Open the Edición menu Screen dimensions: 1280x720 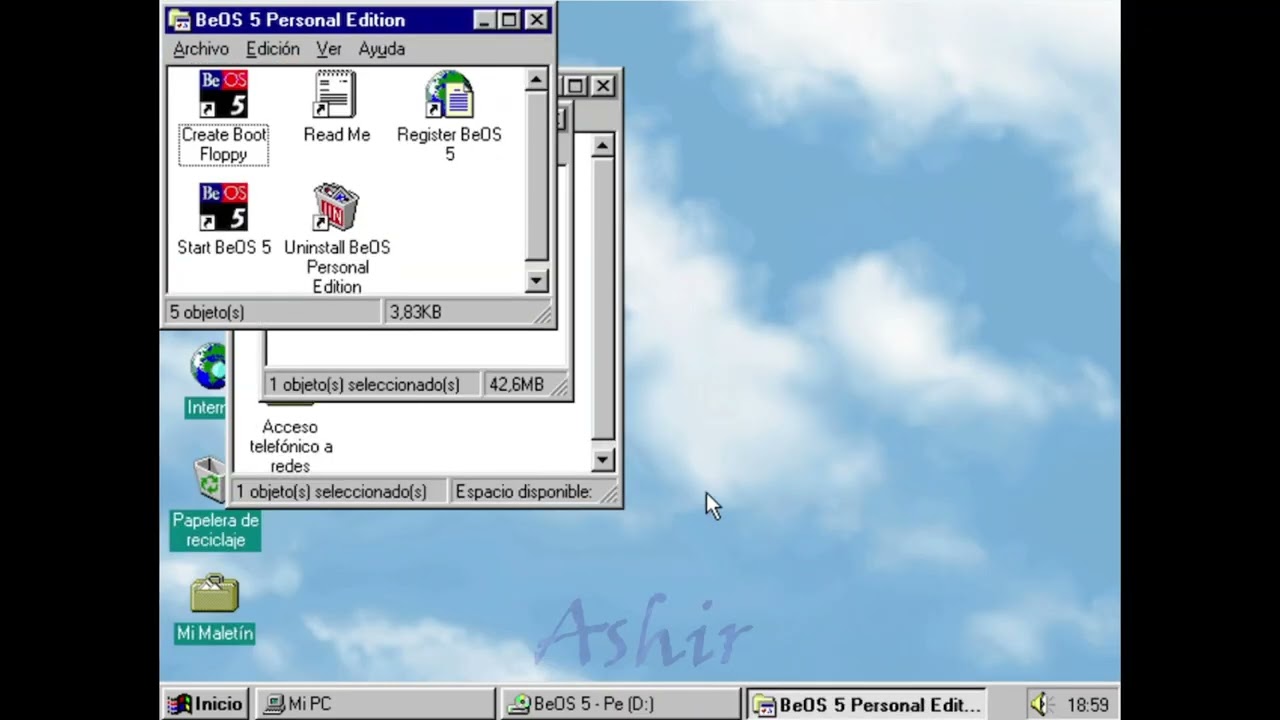273,49
